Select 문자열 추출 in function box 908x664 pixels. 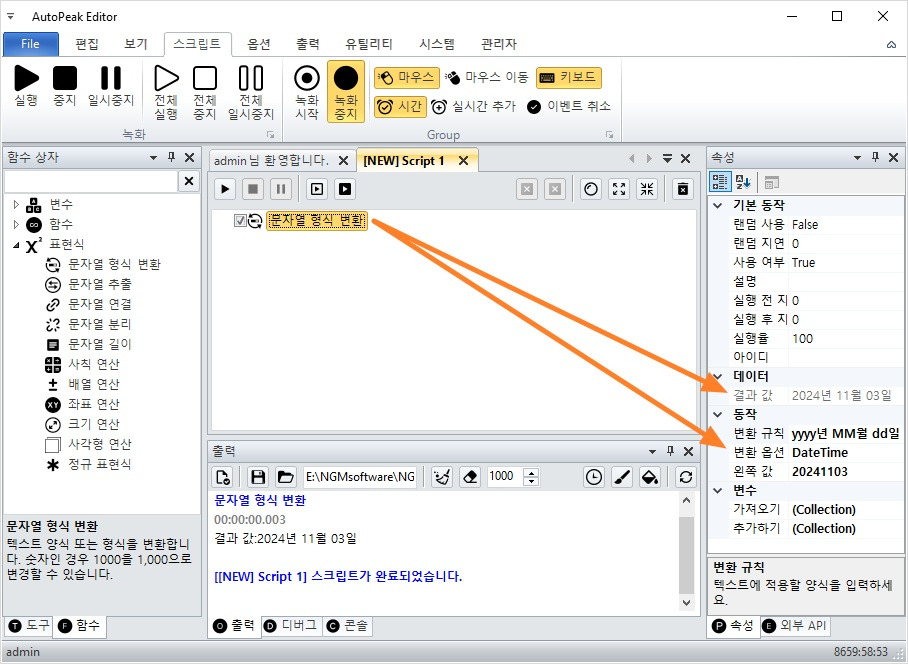tap(100, 284)
